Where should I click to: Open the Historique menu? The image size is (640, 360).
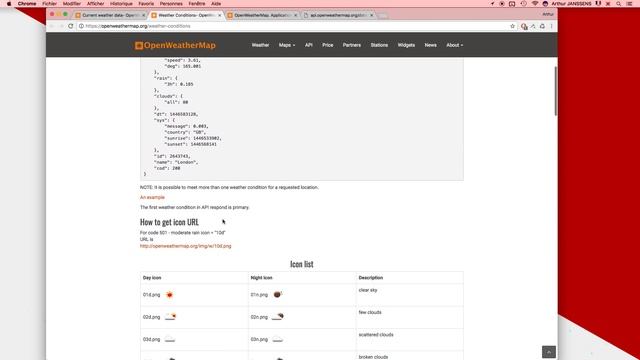121,4
